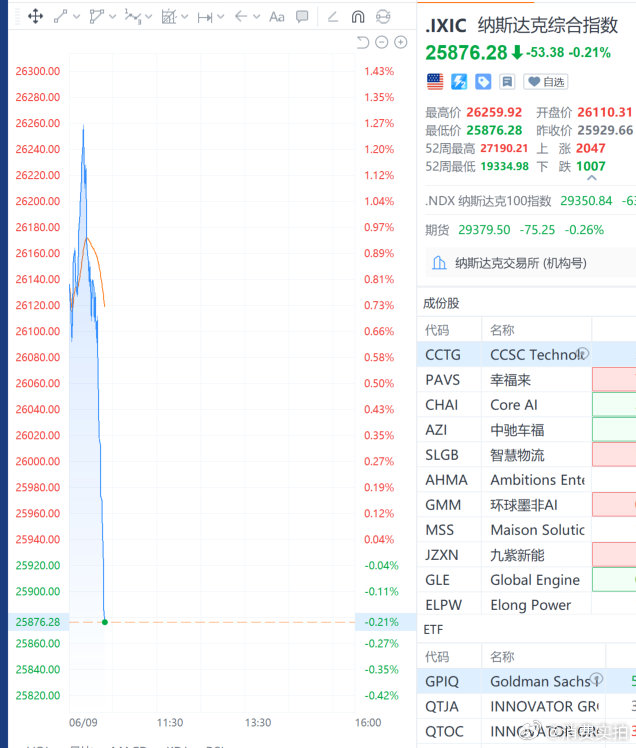This screenshot has height=748, width=636.
Task: Select the trend line drawing tool
Action: coord(61,17)
